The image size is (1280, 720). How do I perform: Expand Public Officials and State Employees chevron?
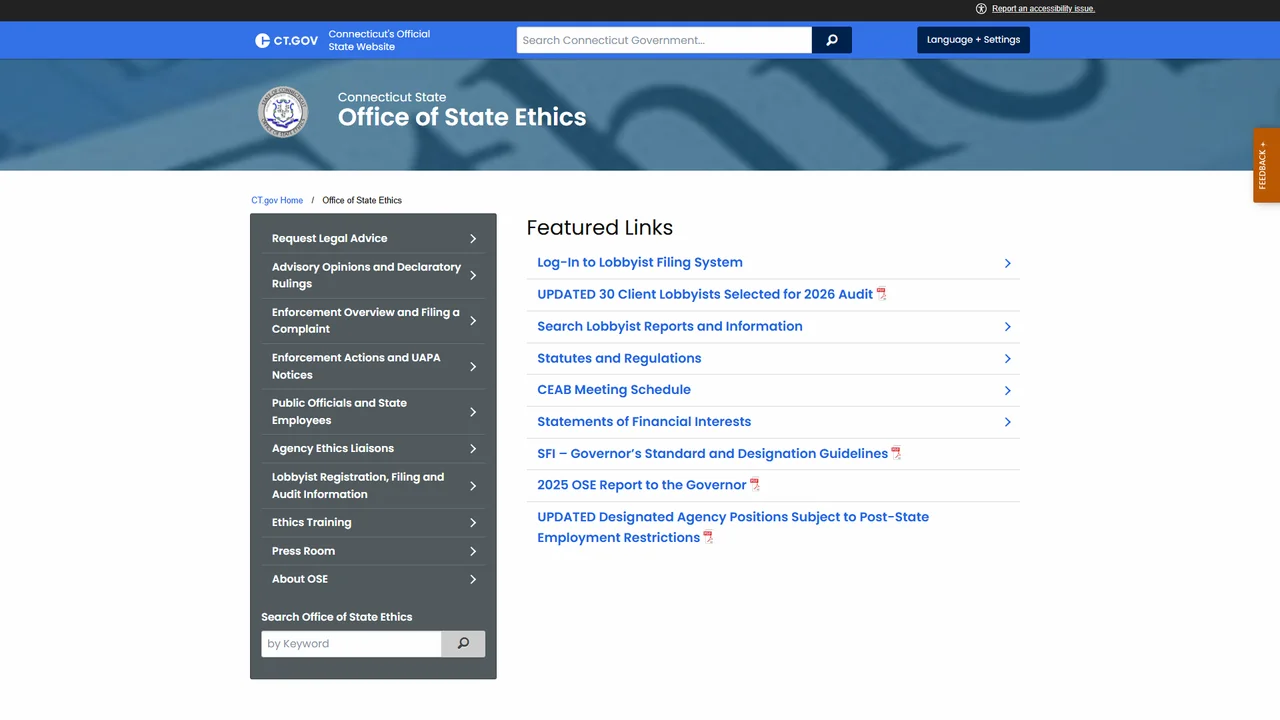[x=473, y=412]
